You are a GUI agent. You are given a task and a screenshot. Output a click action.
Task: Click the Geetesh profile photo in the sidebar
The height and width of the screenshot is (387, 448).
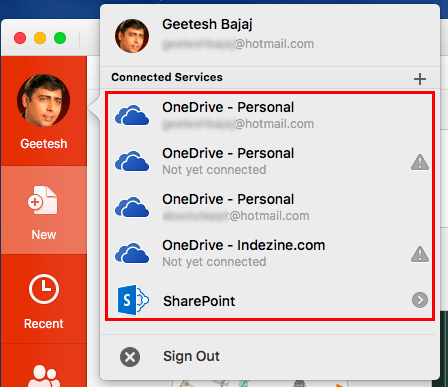[43, 100]
